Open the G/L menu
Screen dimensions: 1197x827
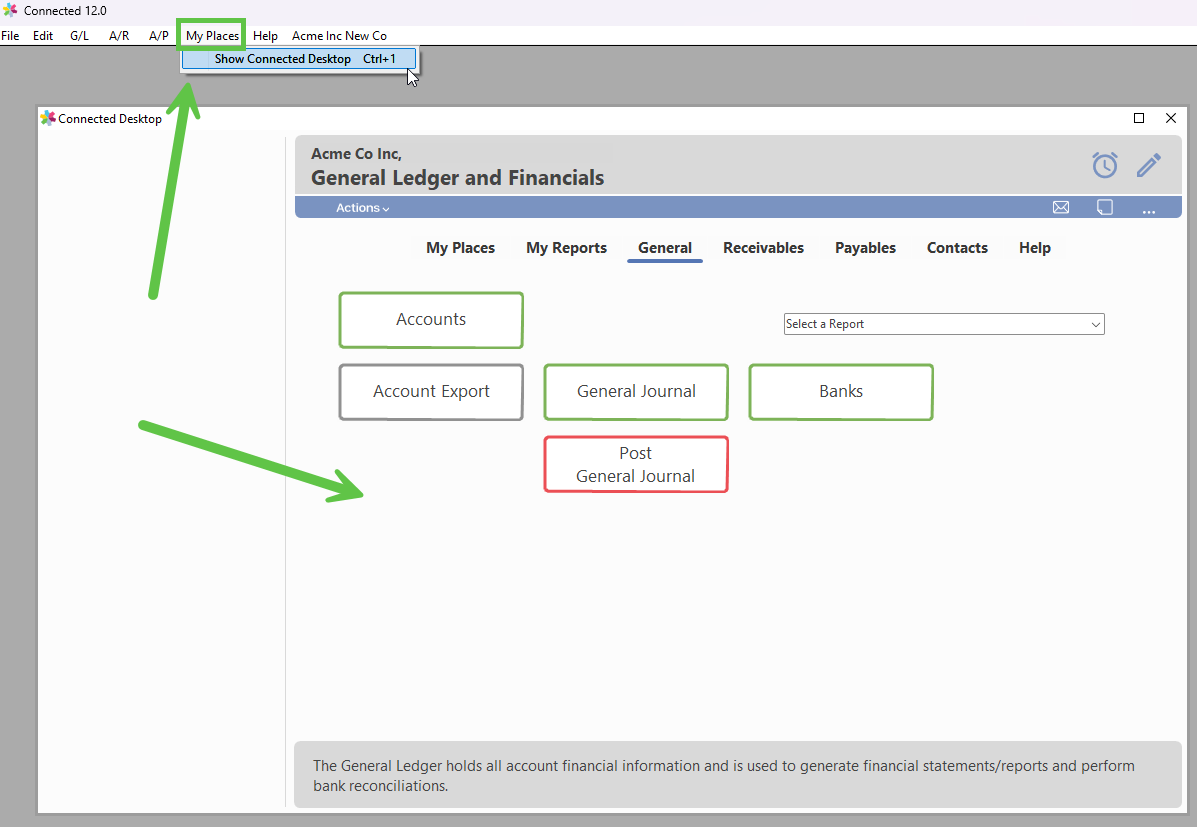79,36
